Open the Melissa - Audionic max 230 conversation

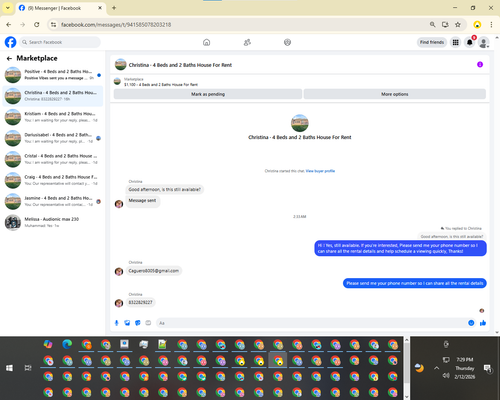point(53,222)
